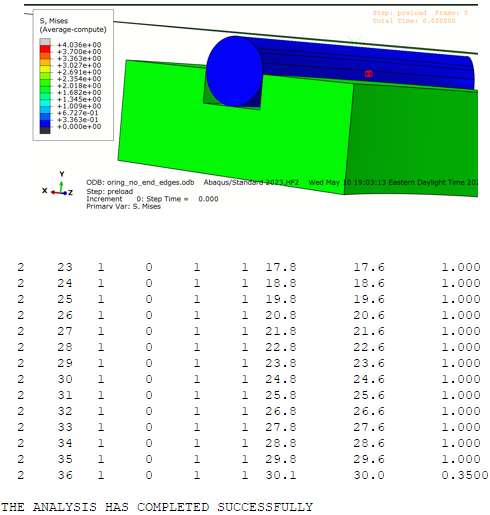Click the +4.036e+00 maximum legend value
The width and height of the screenshot is (490, 515).
coord(79,45)
